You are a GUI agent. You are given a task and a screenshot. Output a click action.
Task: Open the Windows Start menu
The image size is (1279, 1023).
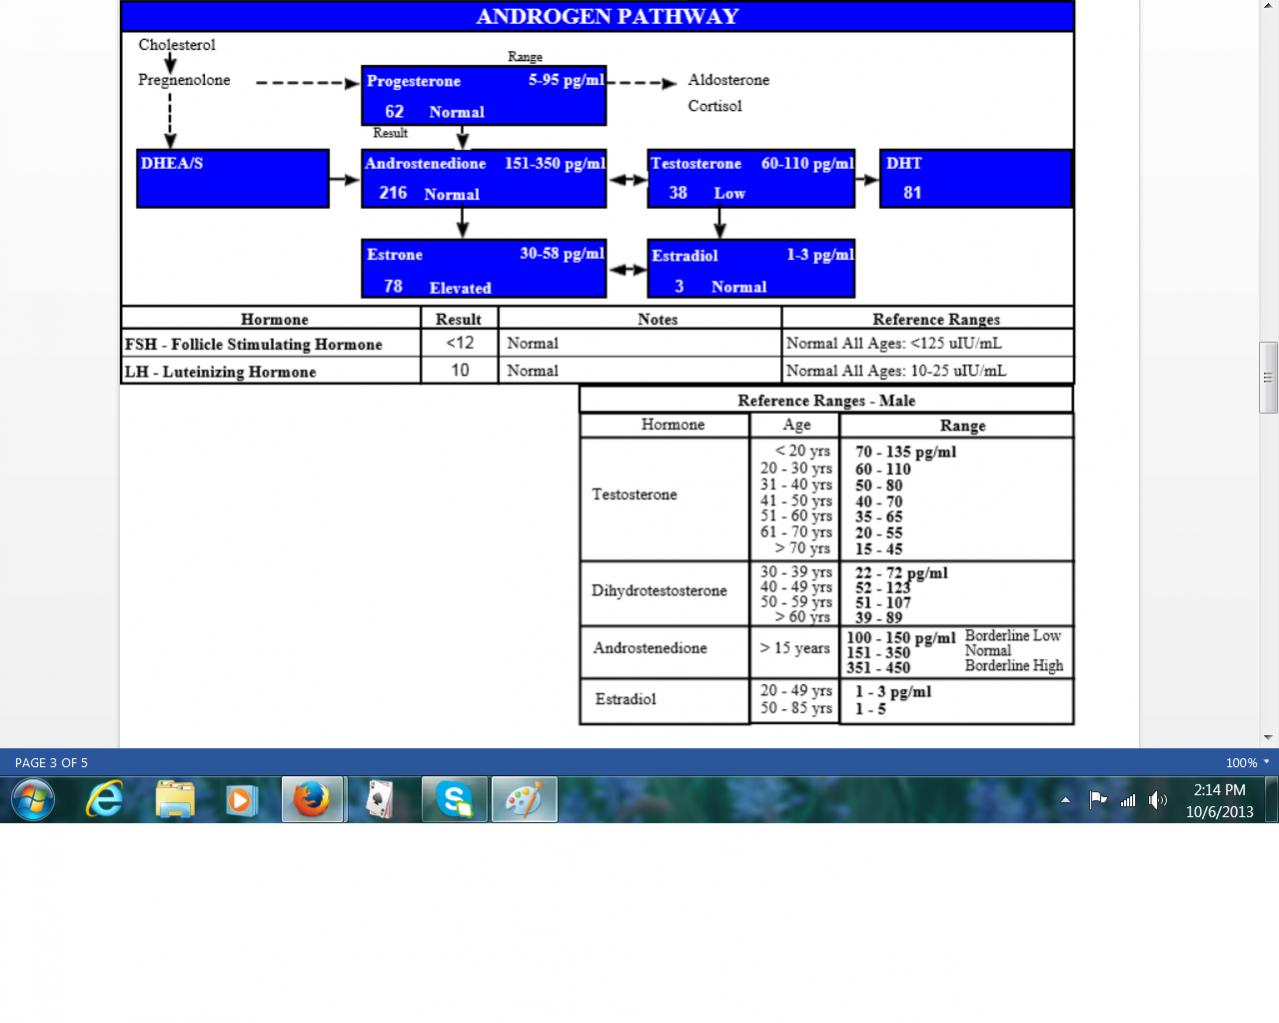[32, 799]
